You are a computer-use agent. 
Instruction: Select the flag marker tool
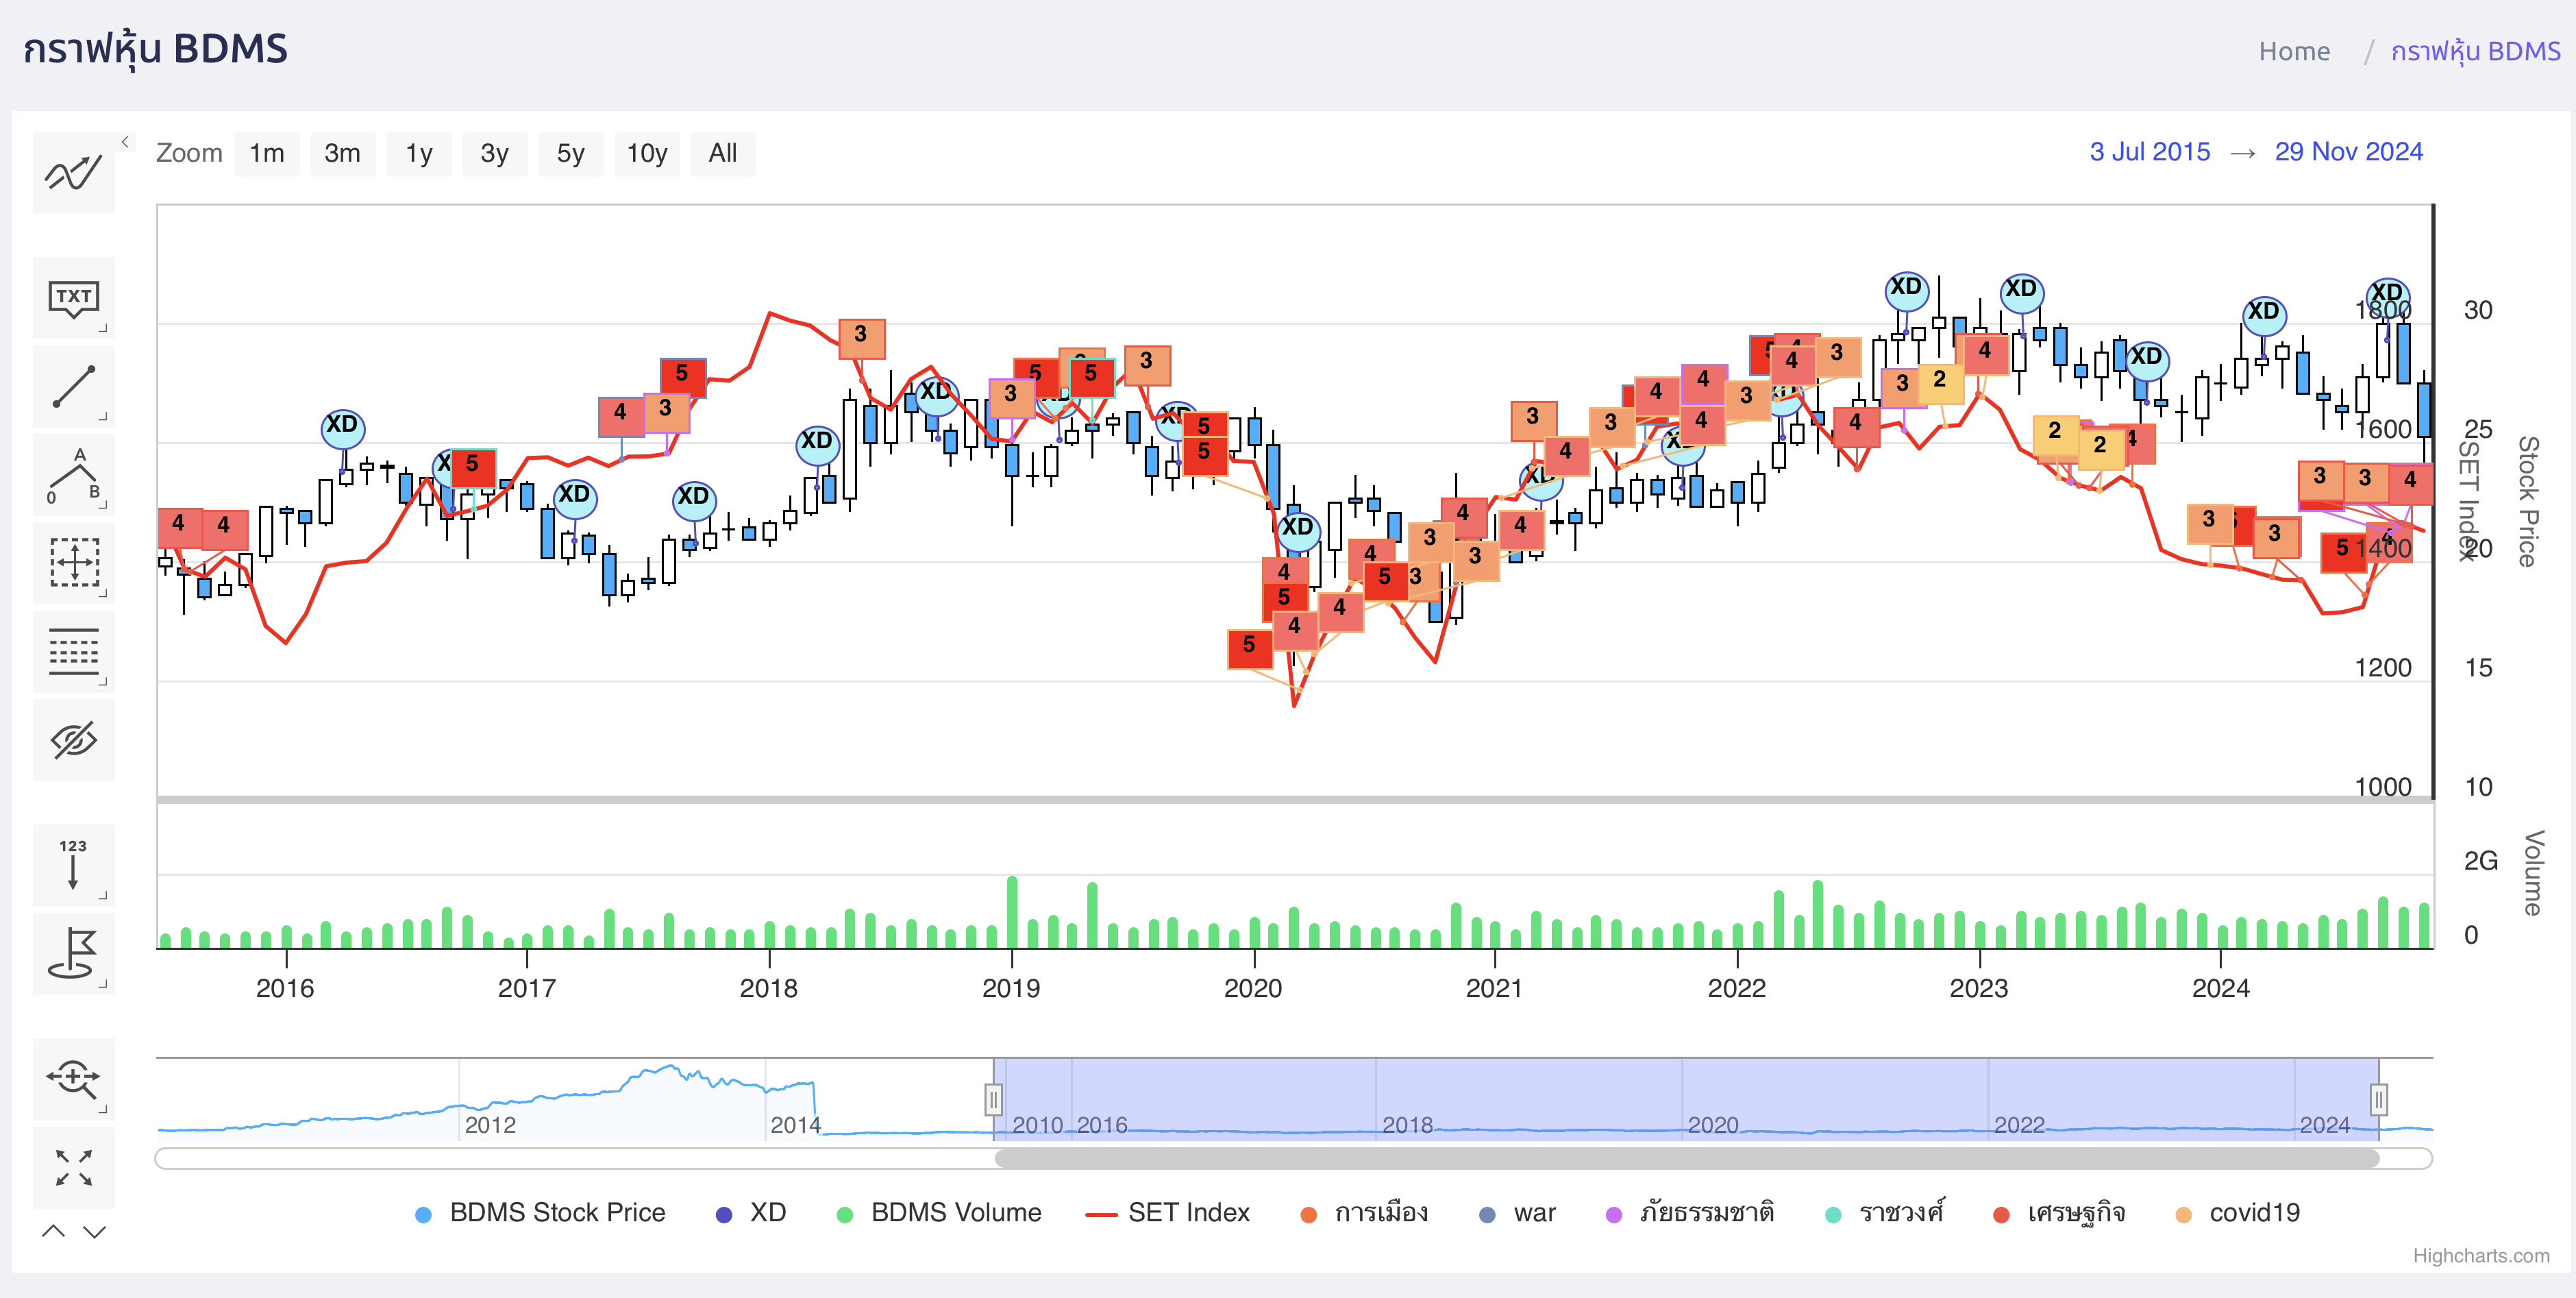point(74,954)
